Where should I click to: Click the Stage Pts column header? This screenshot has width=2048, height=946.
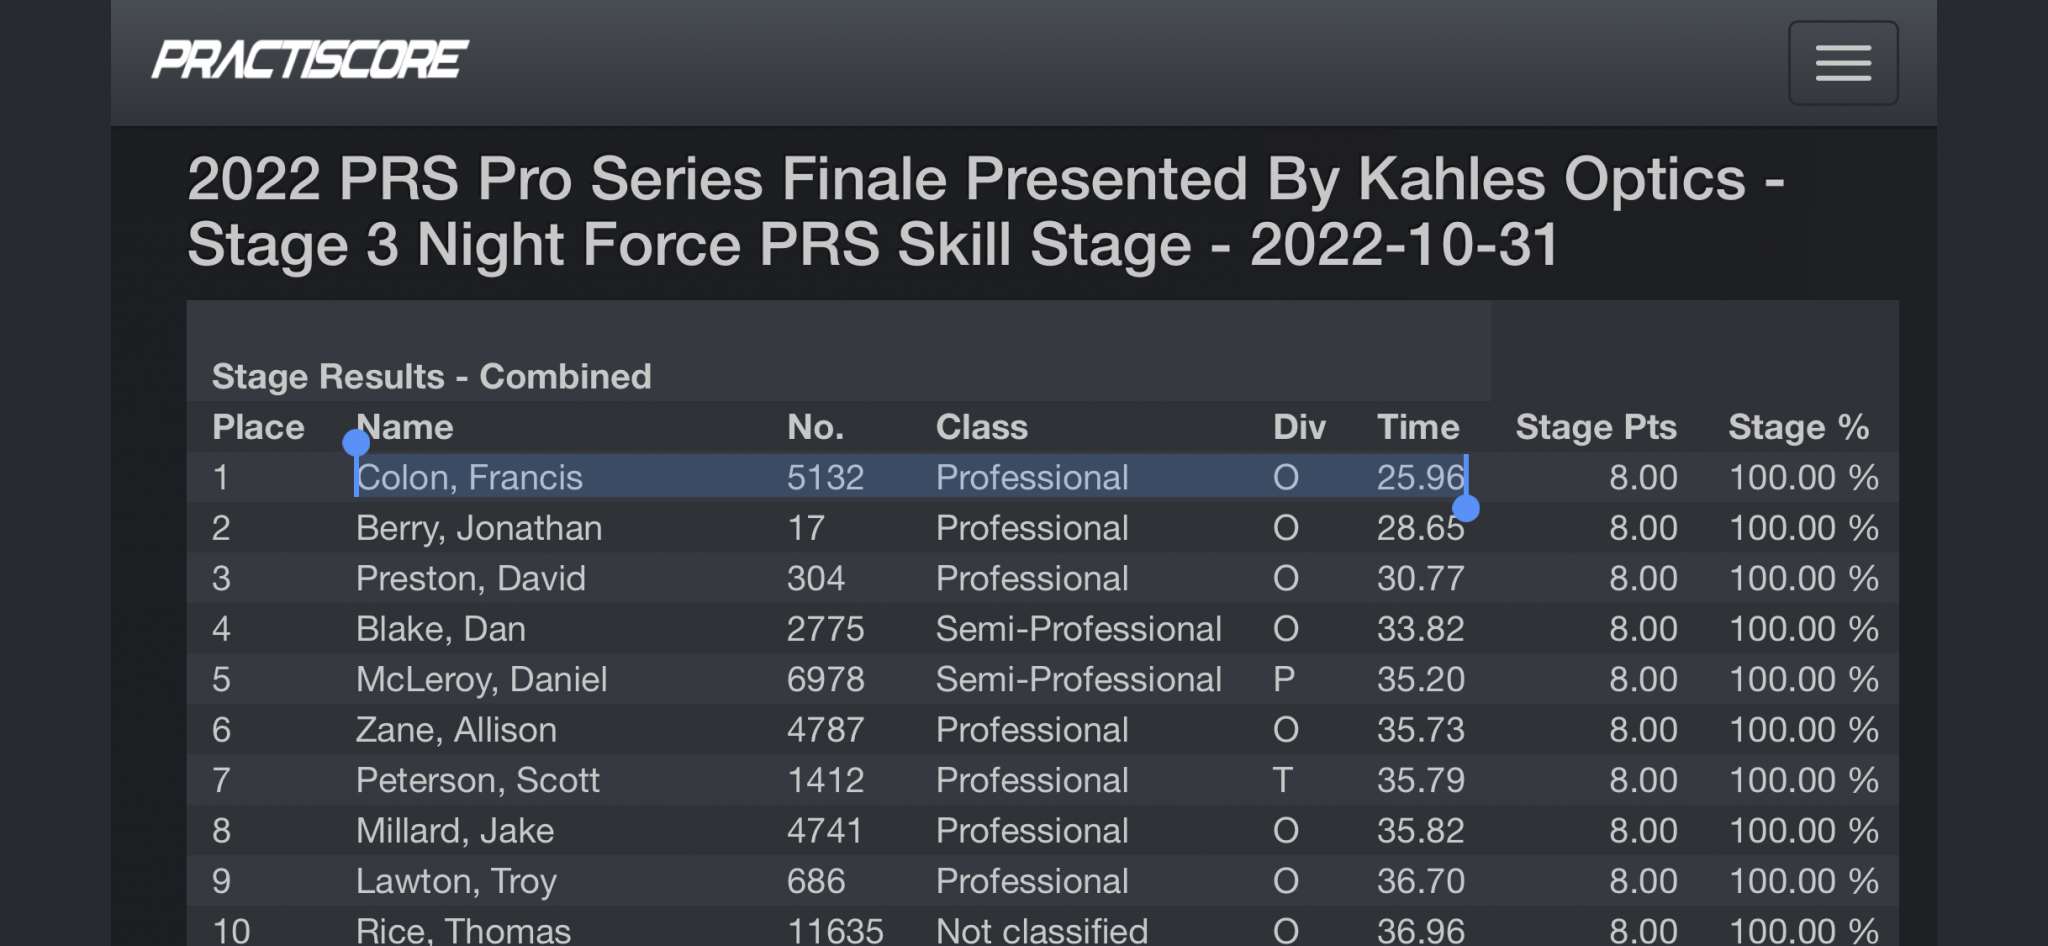1596,427
